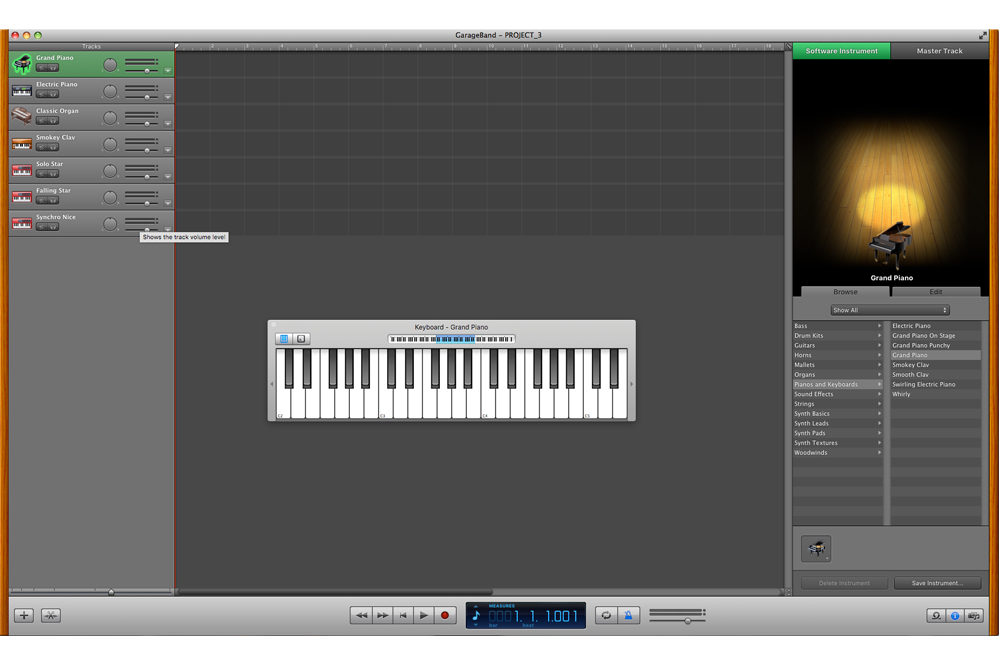Click the red record button
Screen dimensions: 1000x660
pyautogui.click(x=445, y=615)
